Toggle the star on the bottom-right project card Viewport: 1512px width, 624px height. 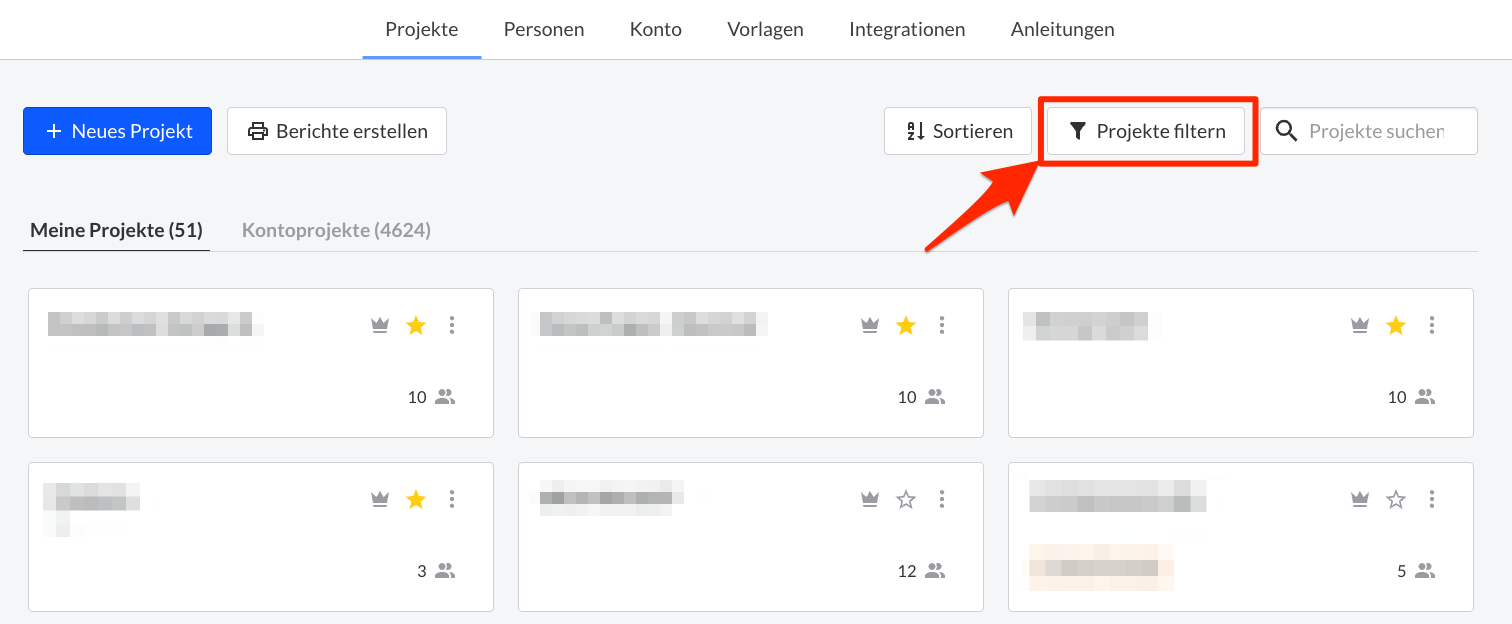point(1395,499)
